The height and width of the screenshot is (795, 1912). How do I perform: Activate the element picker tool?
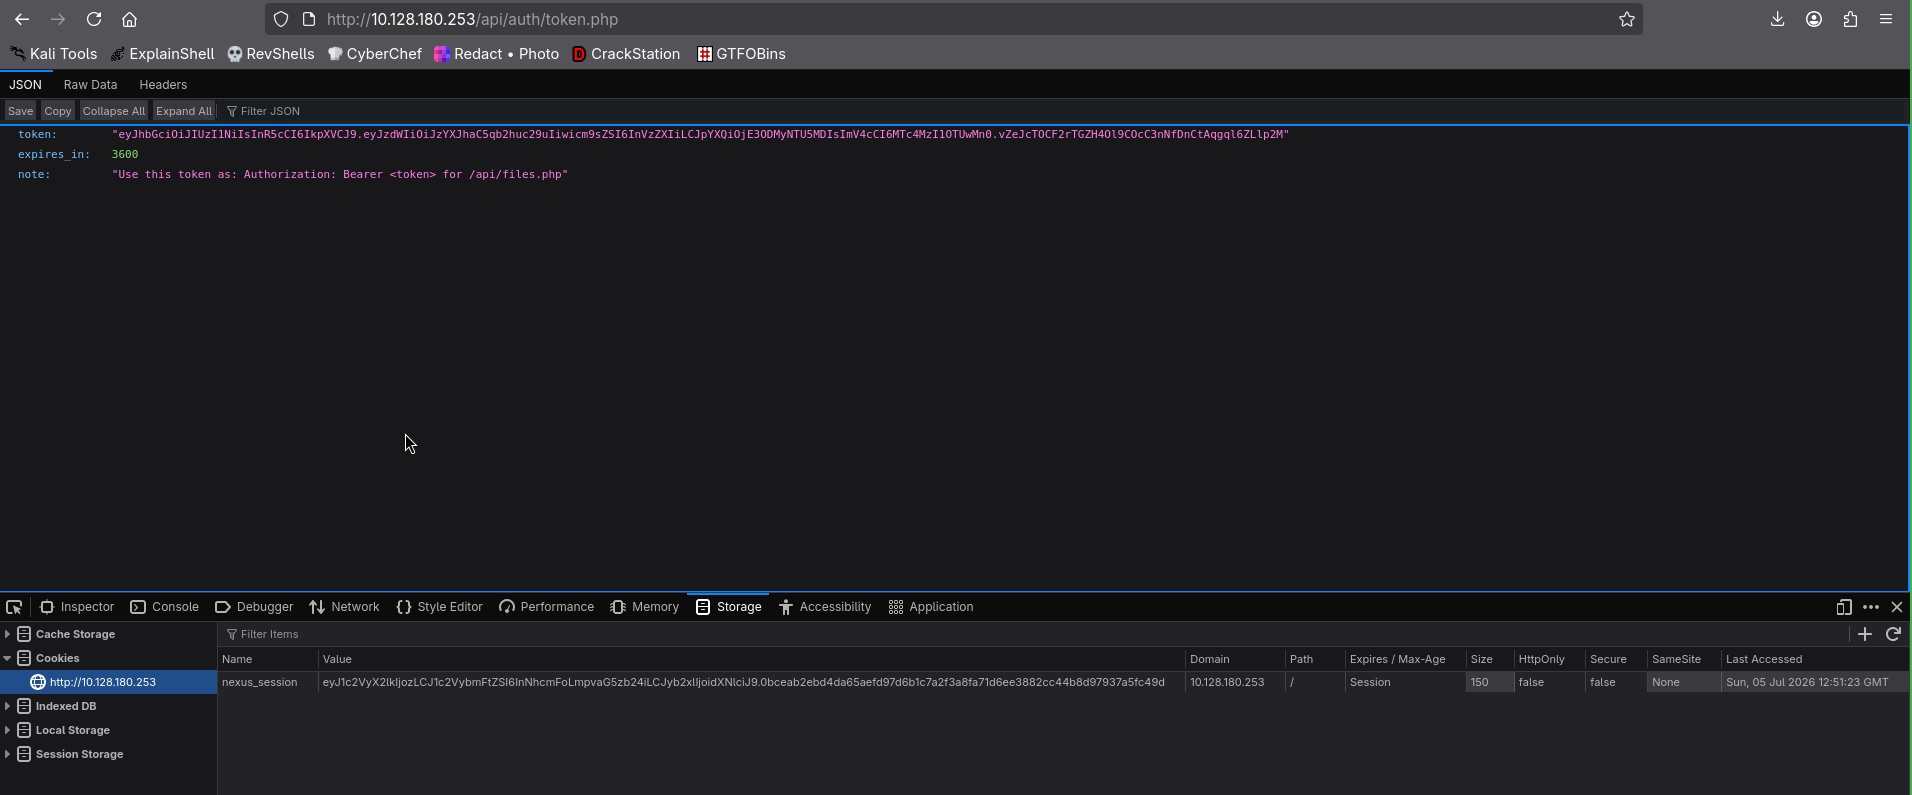(14, 607)
